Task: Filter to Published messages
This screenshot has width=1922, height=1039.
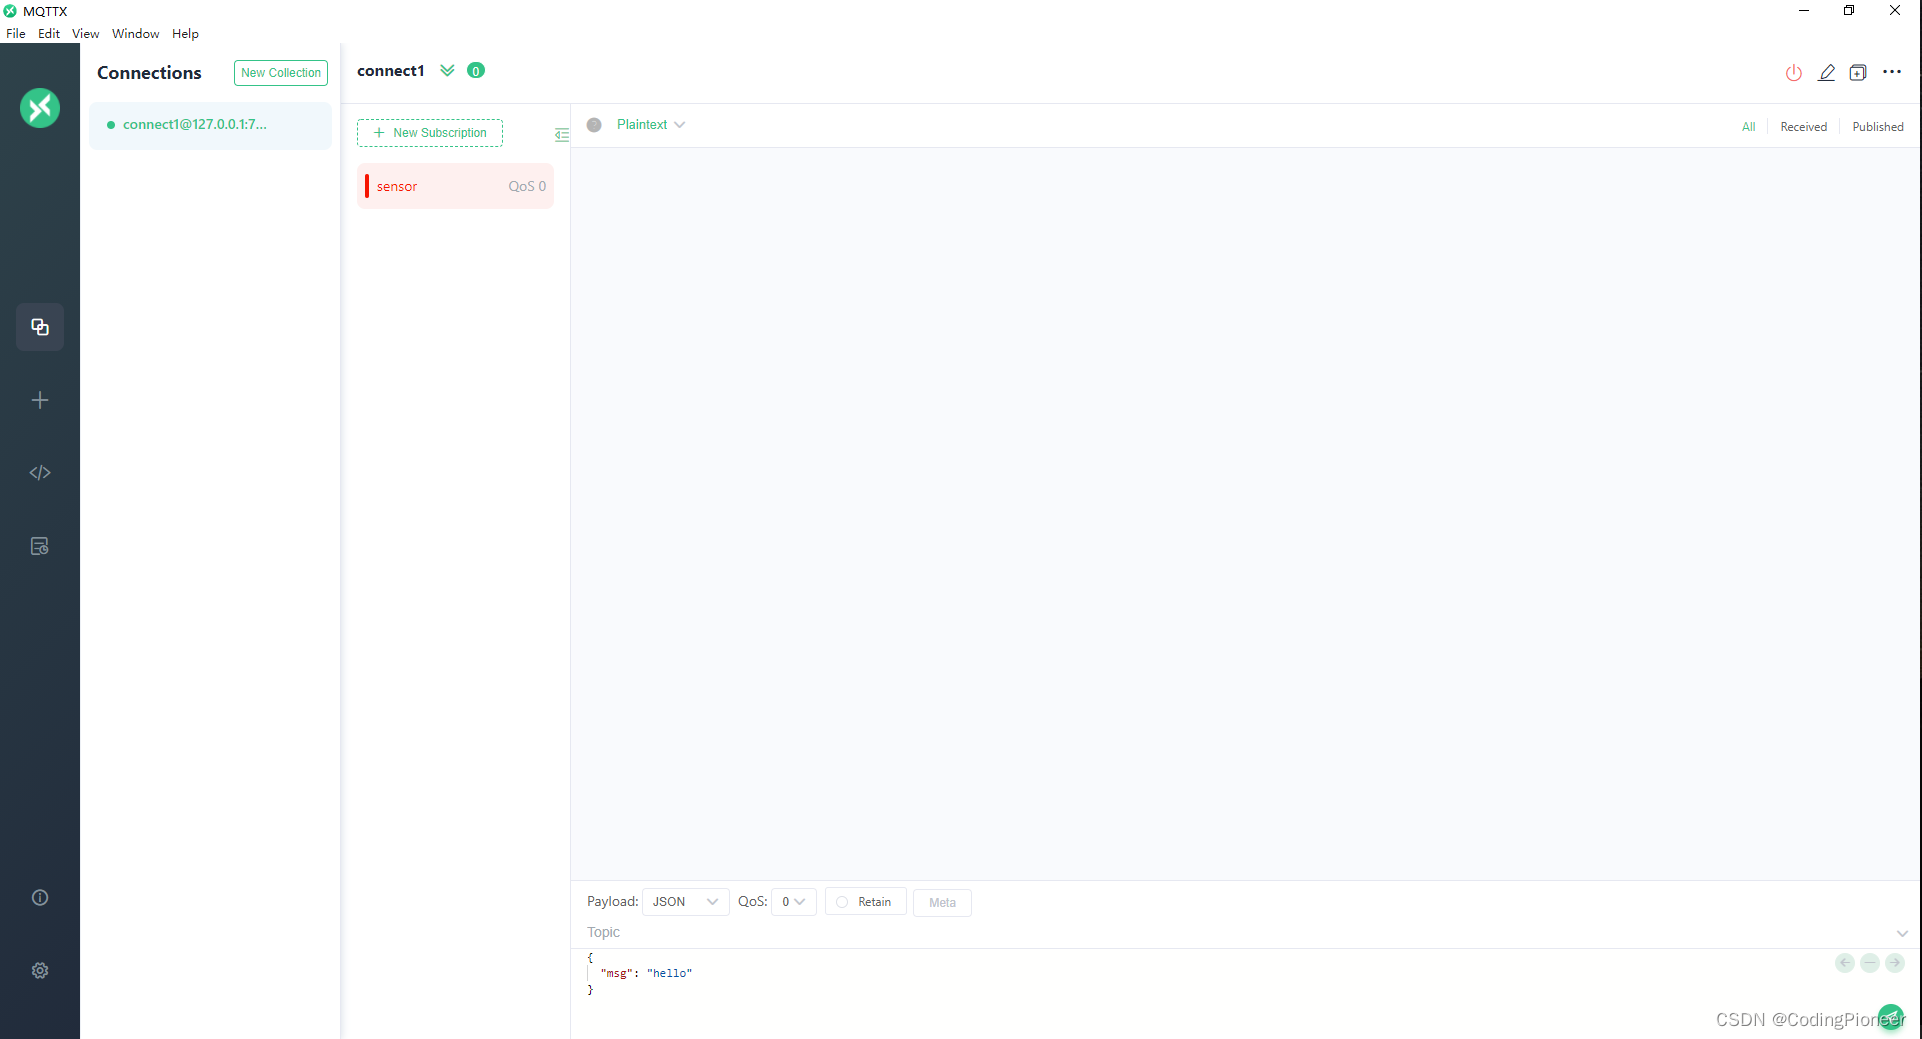Action: (x=1877, y=127)
